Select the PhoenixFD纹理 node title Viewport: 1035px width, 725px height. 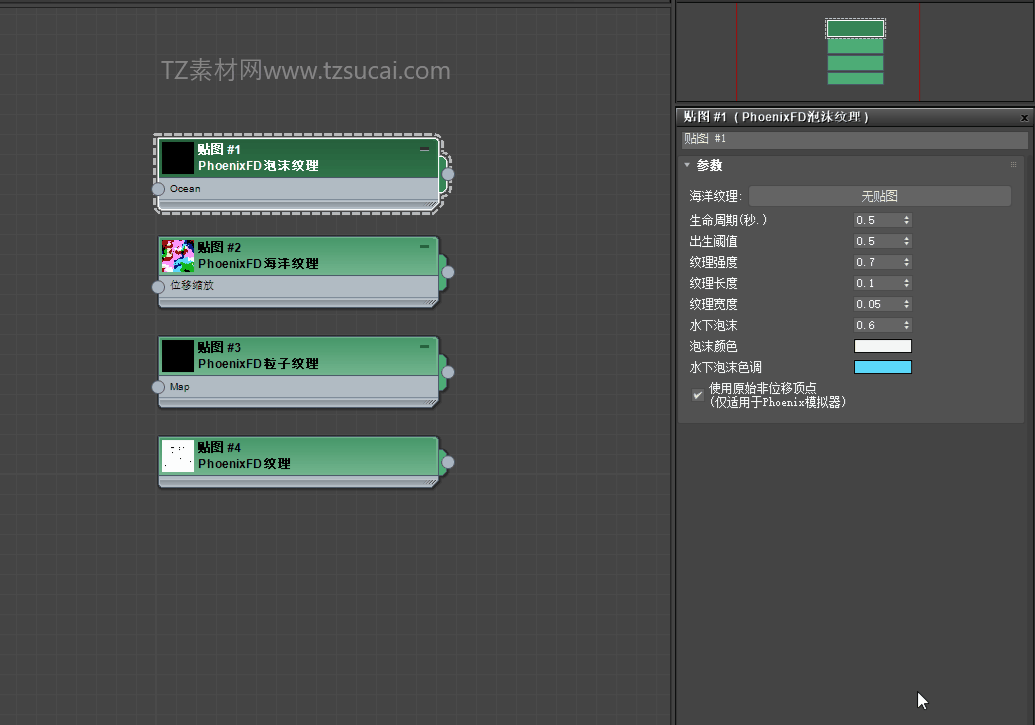pyautogui.click(x=244, y=464)
